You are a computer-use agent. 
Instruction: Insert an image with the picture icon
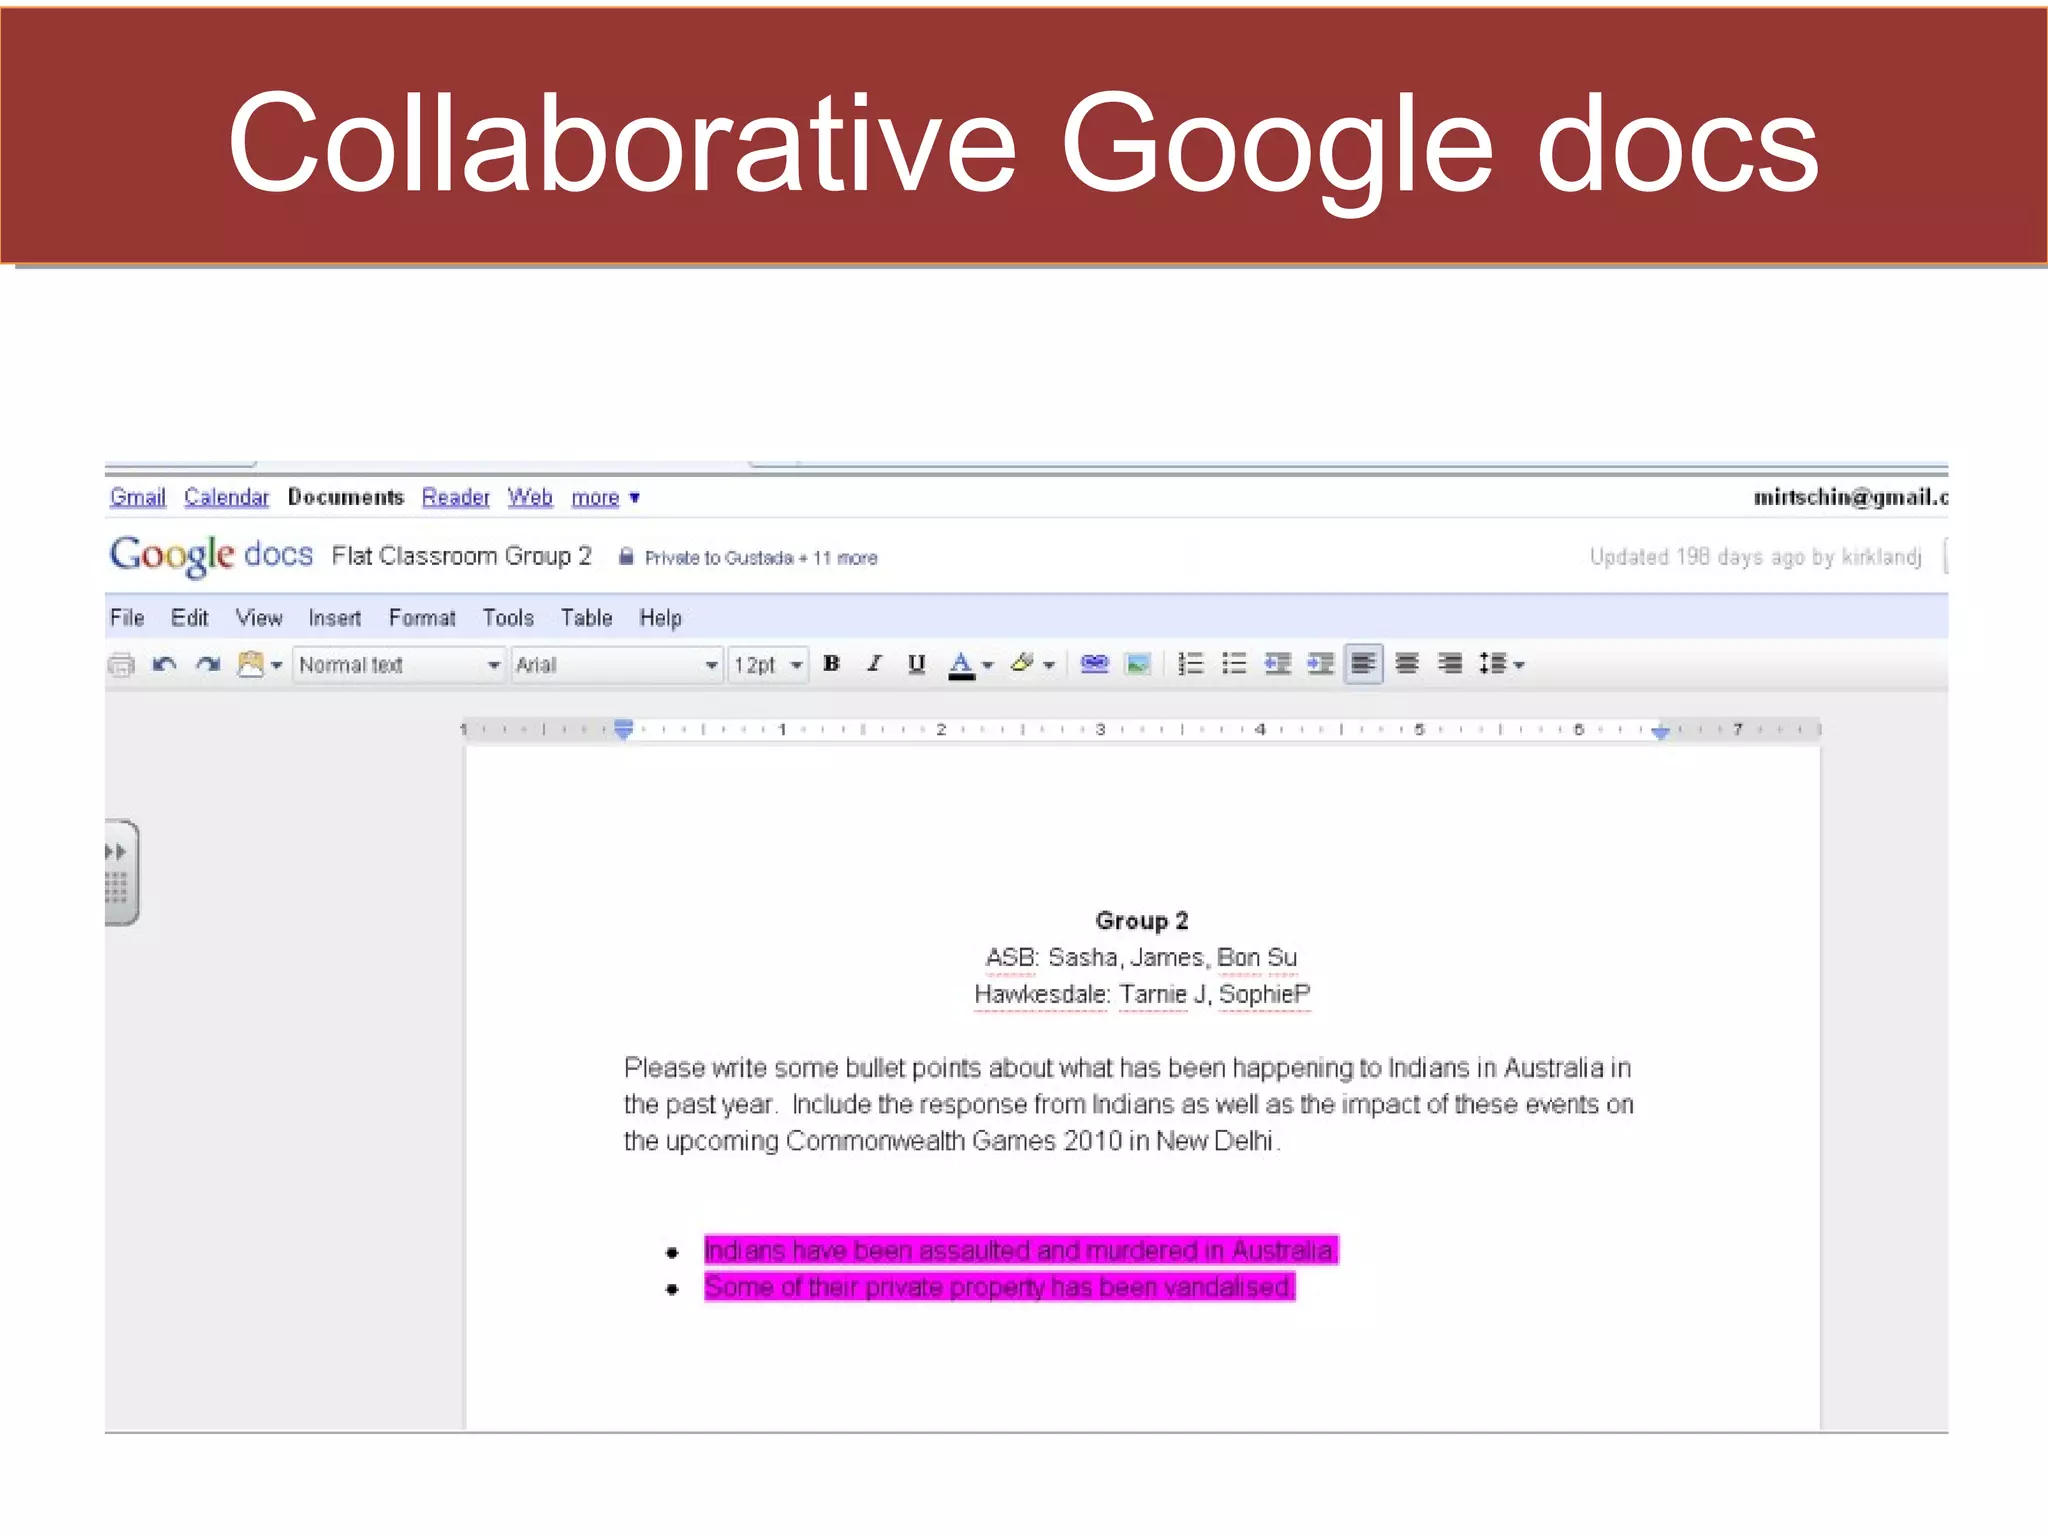[x=1138, y=664]
